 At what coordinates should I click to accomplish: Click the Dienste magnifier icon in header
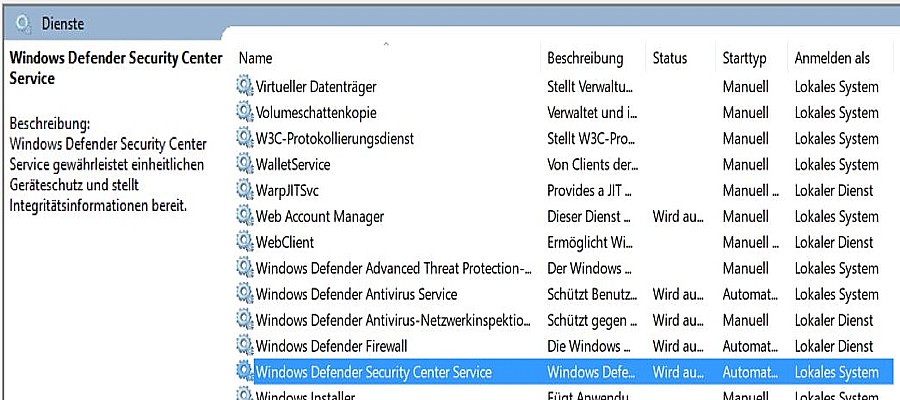(22, 24)
